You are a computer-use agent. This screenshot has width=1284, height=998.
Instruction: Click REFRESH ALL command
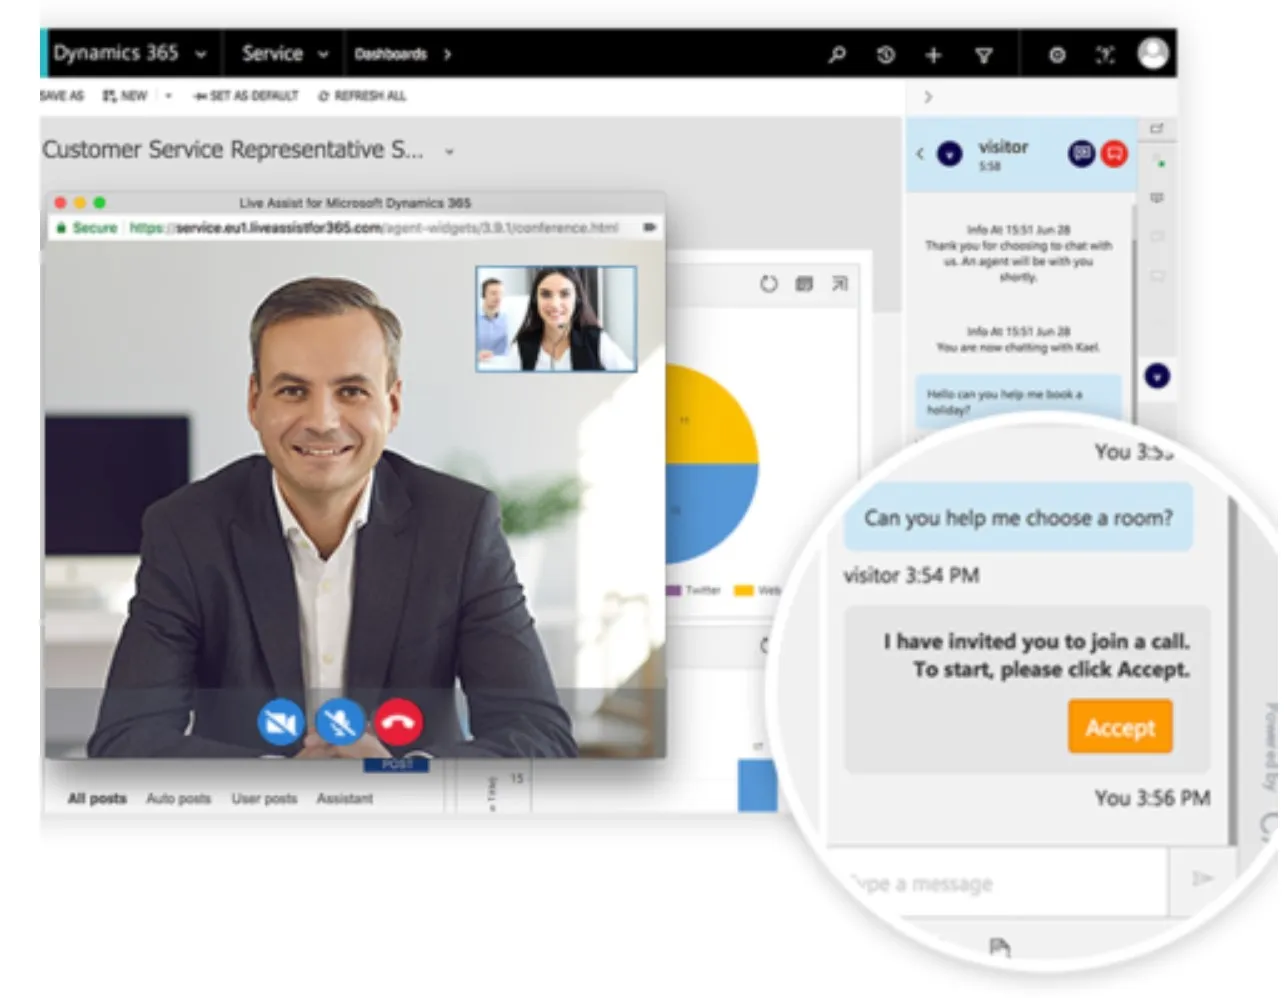point(362,96)
